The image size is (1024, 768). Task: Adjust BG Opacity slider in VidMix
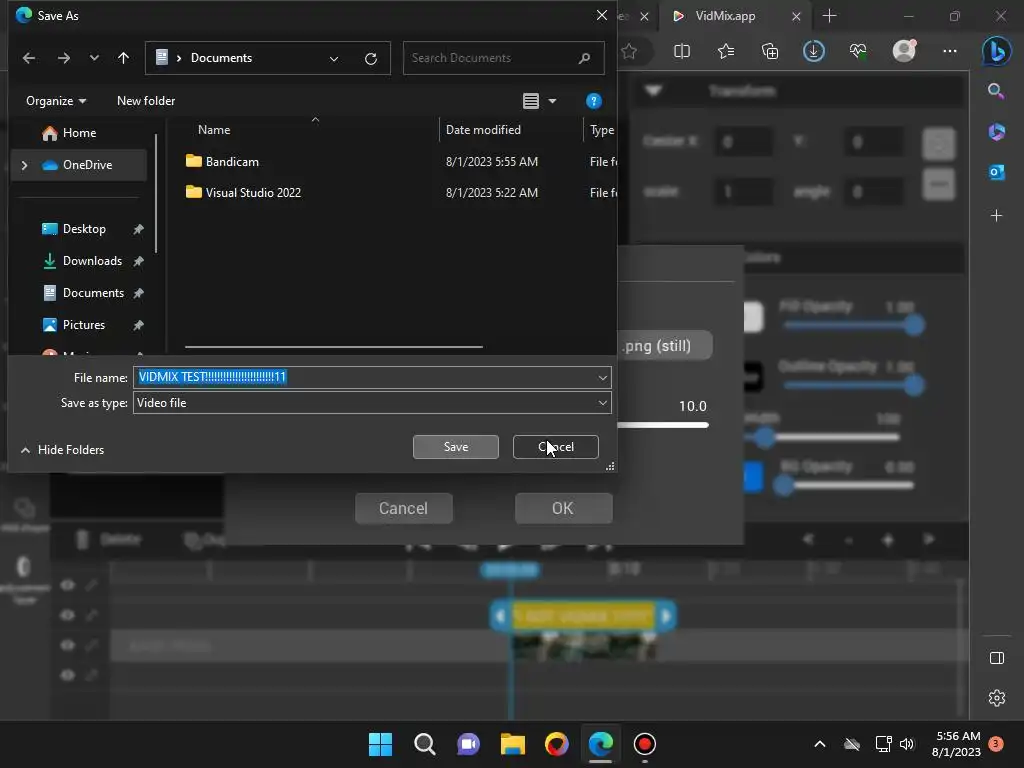[x=783, y=485]
